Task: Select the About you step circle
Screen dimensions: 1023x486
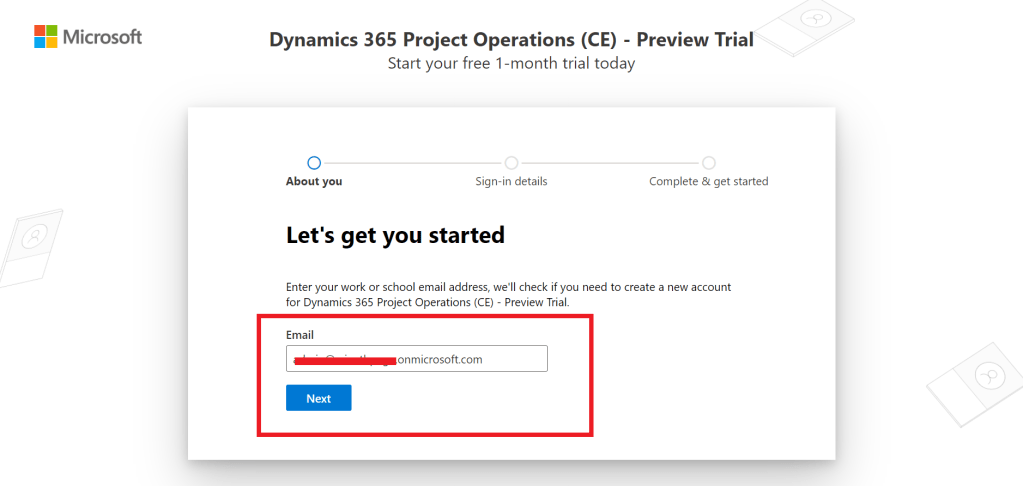Action: pyautogui.click(x=314, y=162)
